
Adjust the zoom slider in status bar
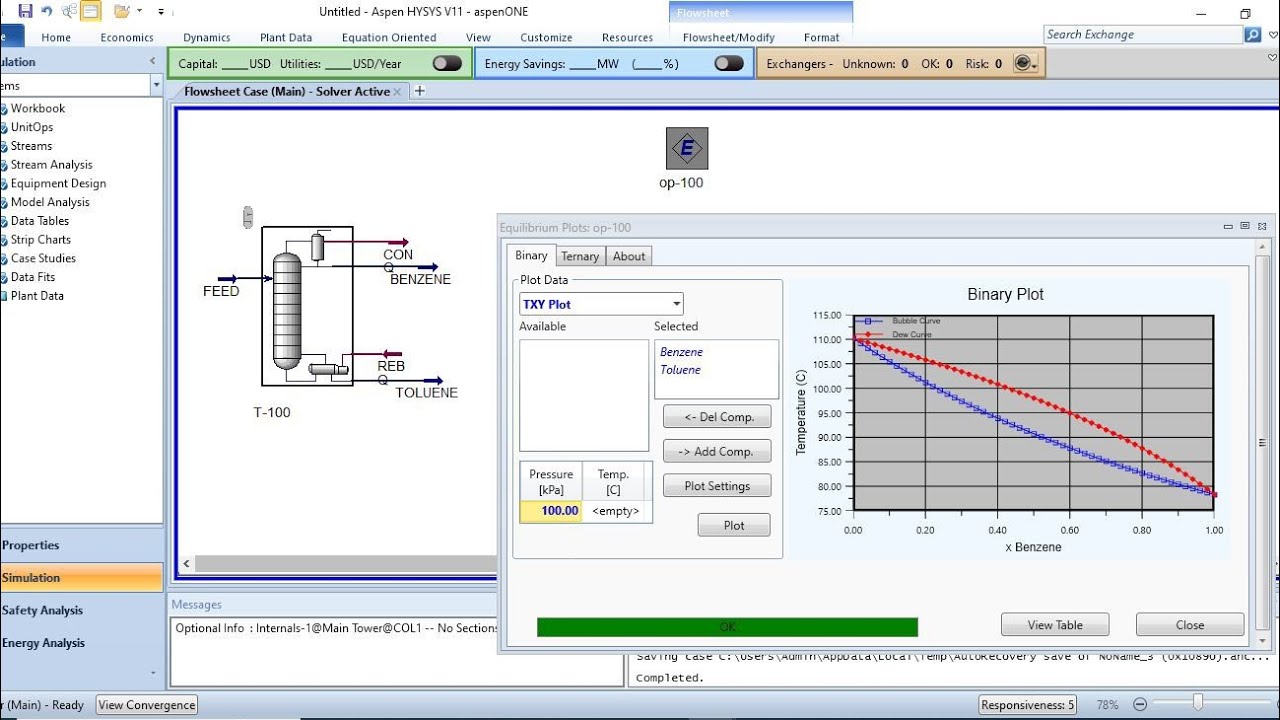click(x=1197, y=704)
